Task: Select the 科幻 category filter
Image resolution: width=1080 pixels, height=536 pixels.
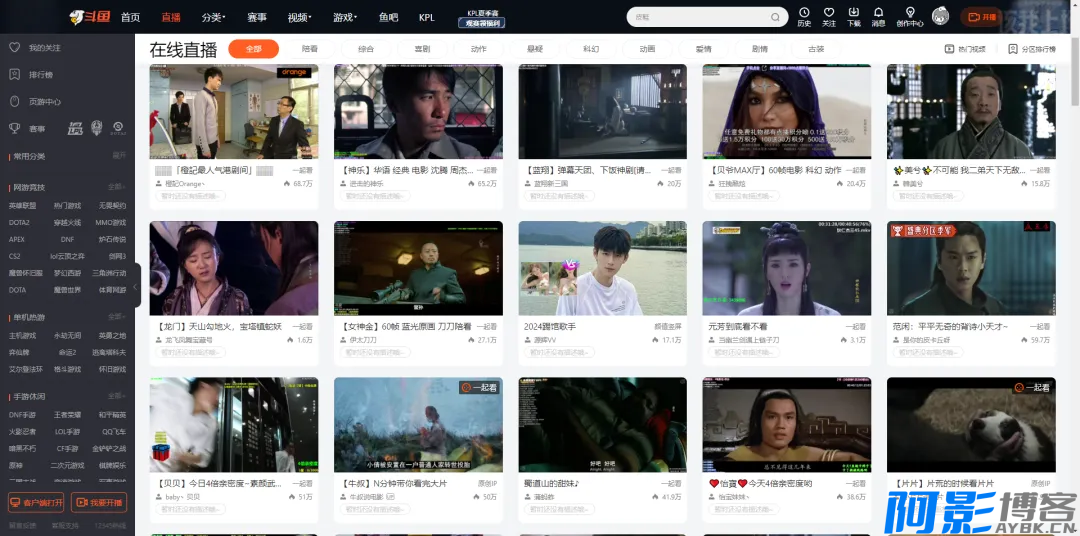Action: pos(591,49)
